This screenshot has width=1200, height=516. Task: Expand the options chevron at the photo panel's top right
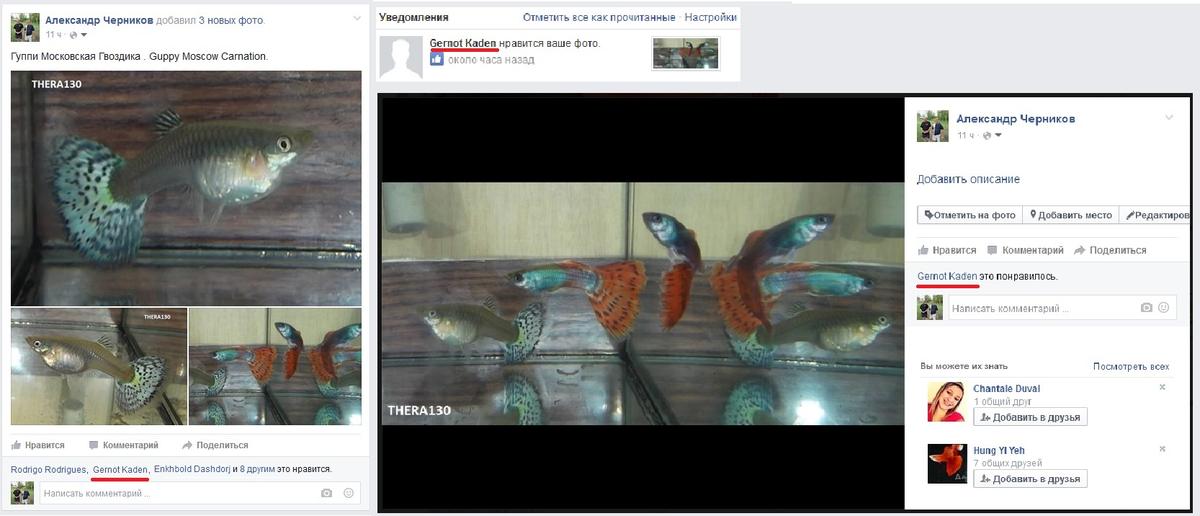(1168, 118)
